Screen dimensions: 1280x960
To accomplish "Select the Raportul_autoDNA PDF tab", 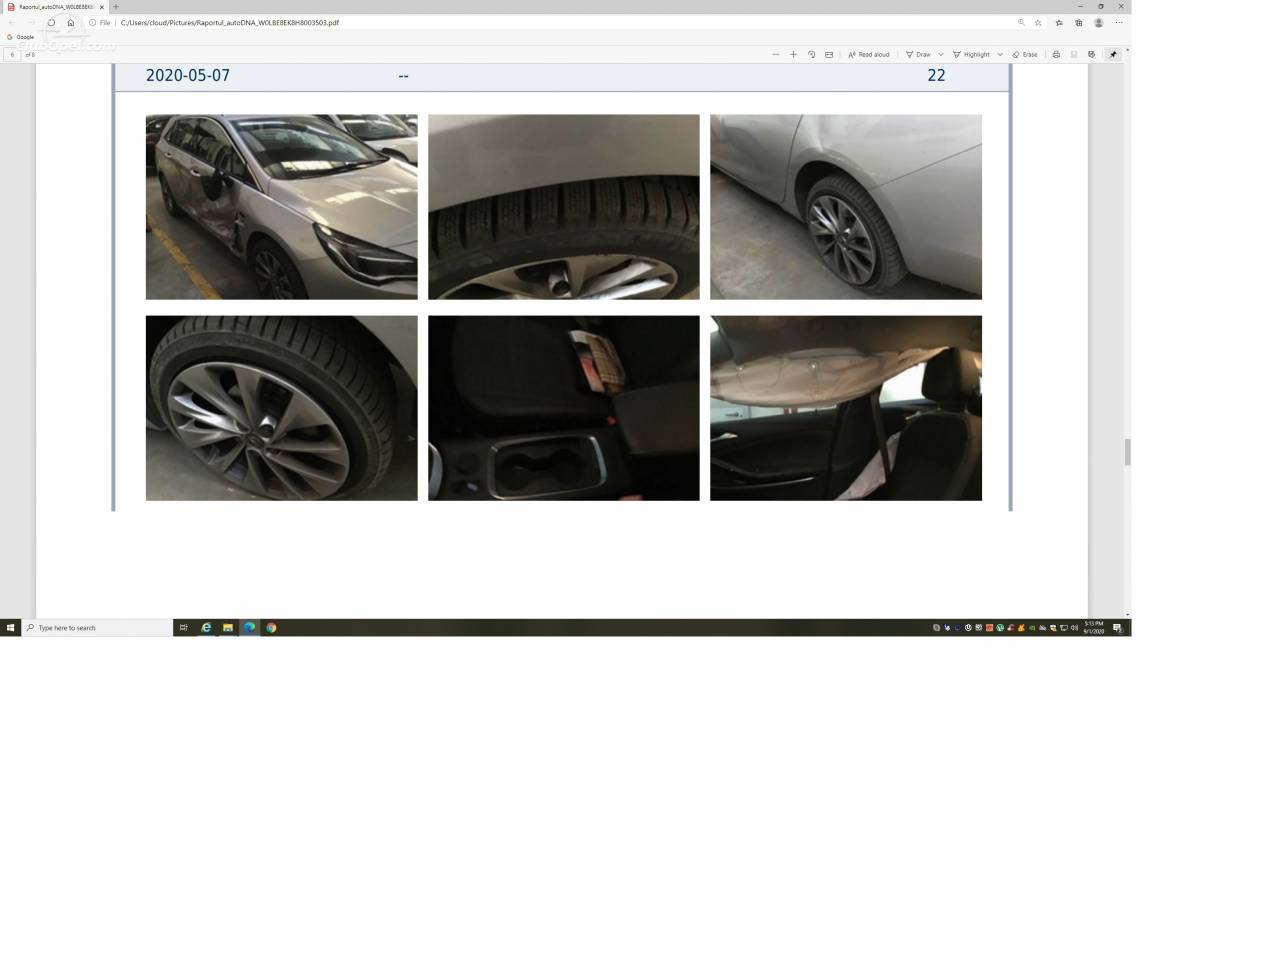I will (55, 7).
